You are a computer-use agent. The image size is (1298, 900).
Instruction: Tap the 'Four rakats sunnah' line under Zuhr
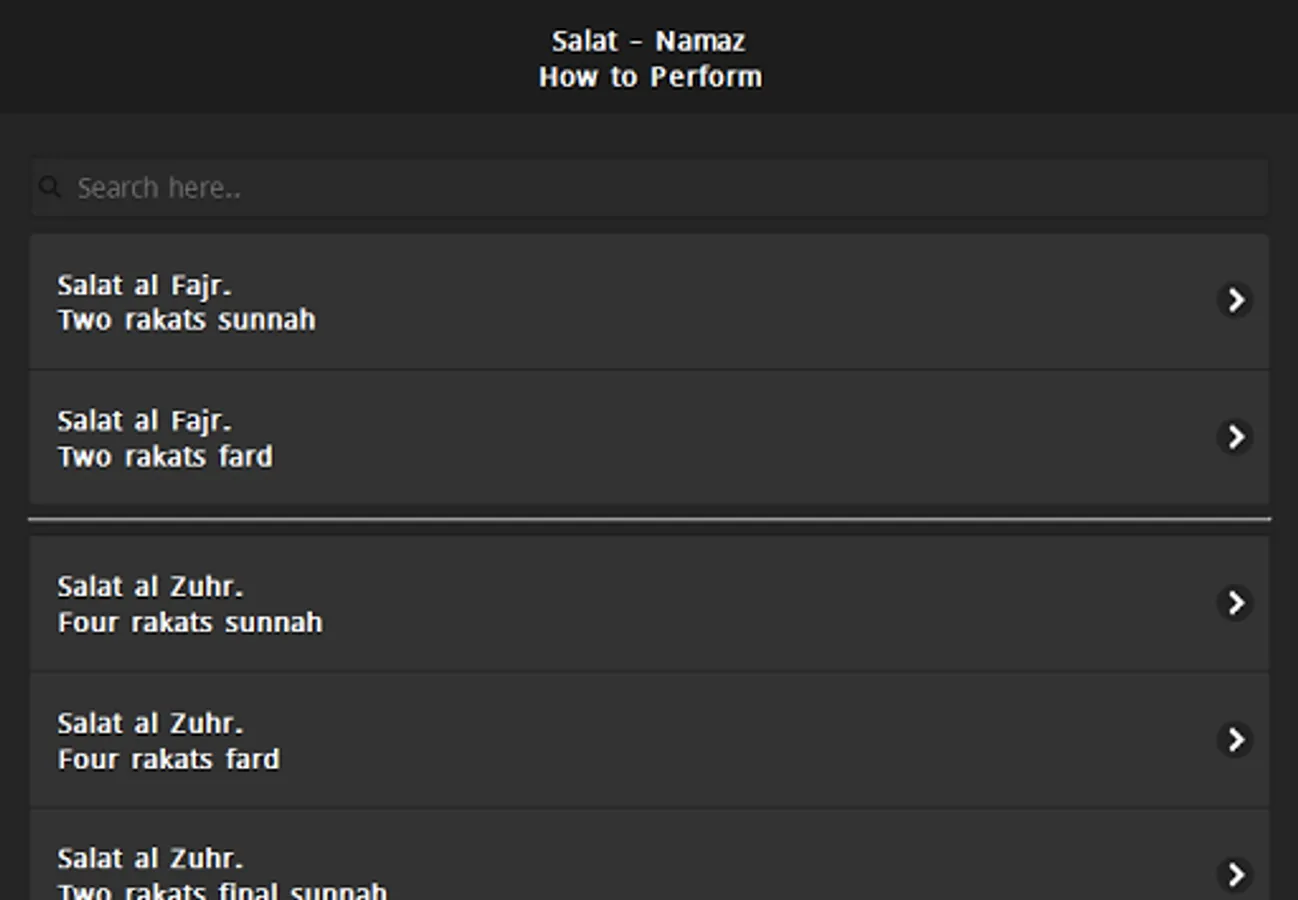click(x=190, y=623)
